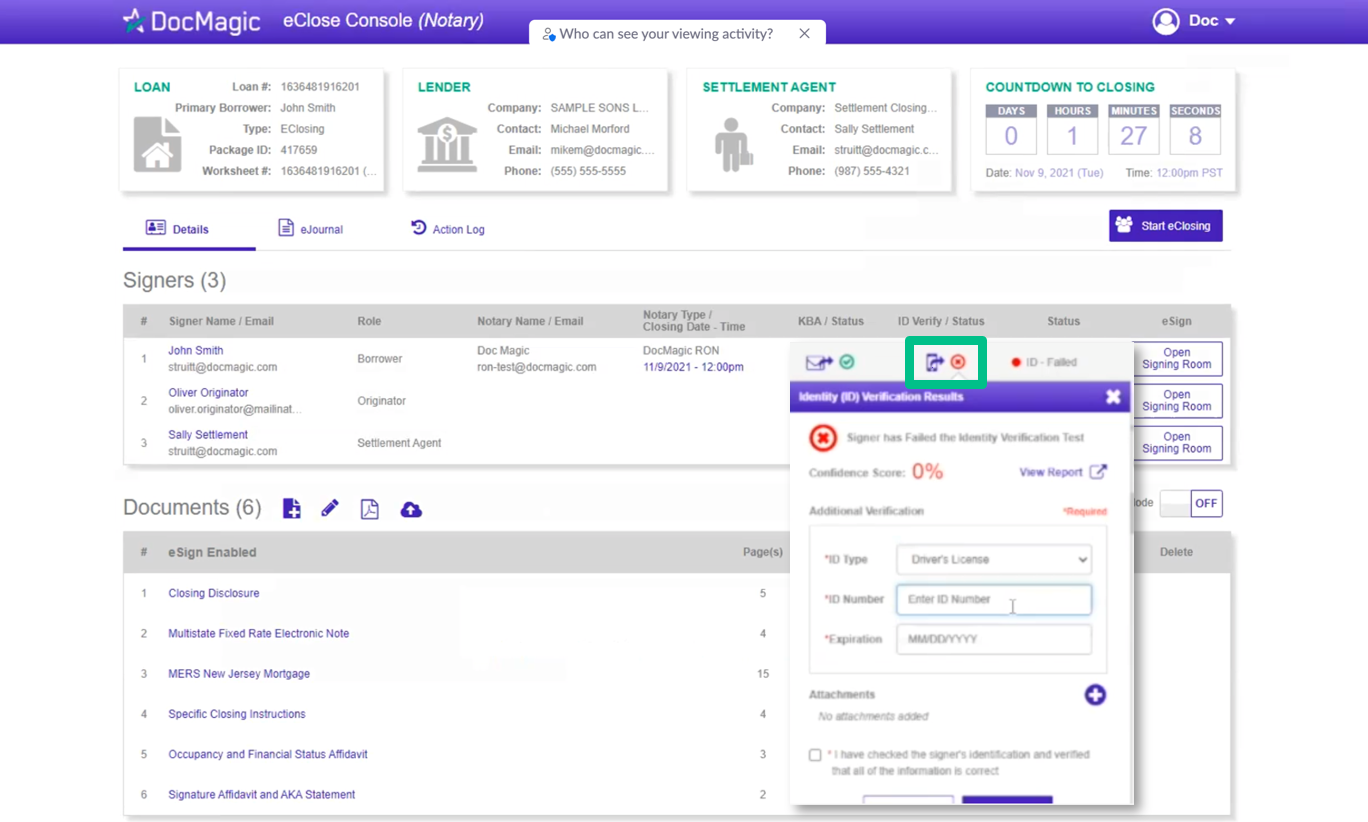Click the edit documents pencil icon
Image resolution: width=1368 pixels, height=822 pixels.
330,509
